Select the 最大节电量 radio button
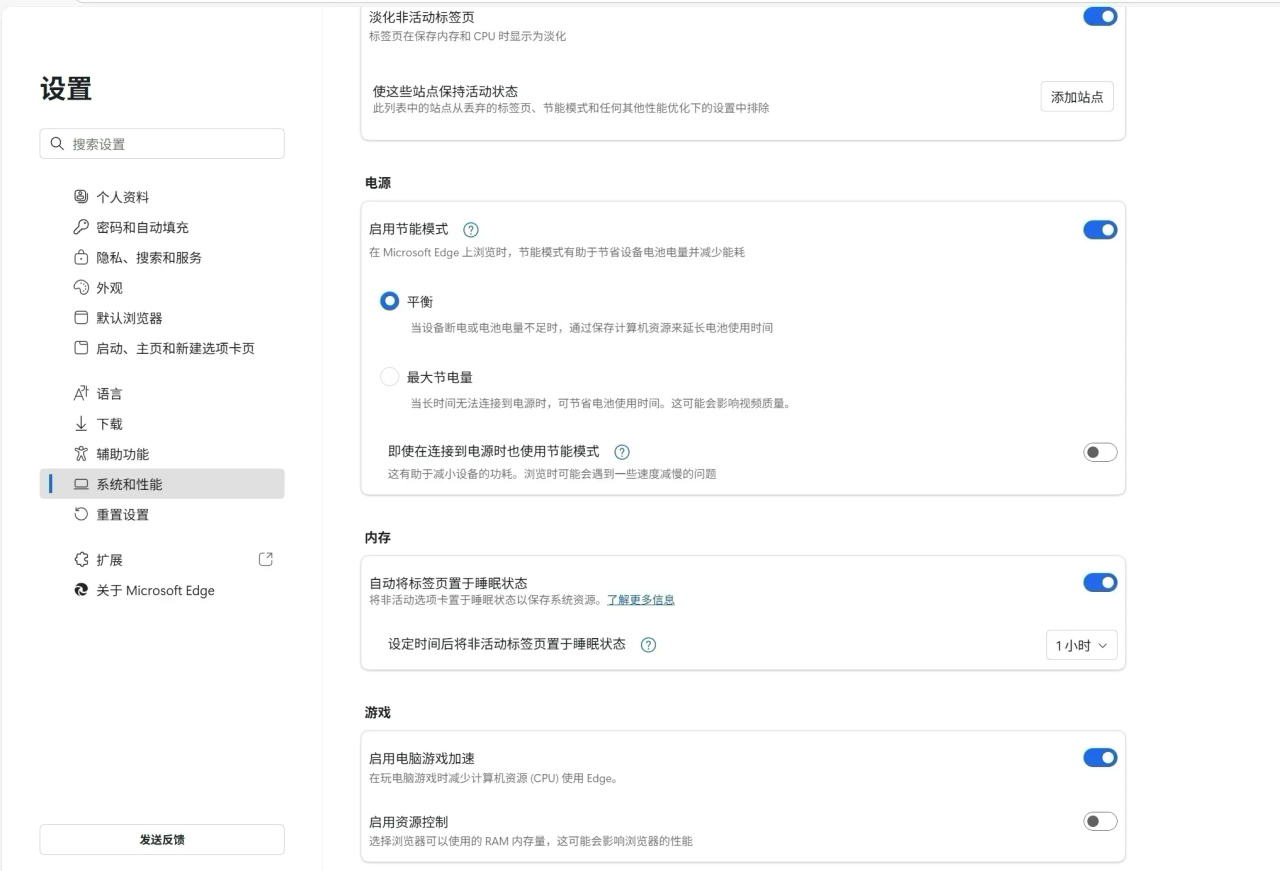1280x871 pixels. [390, 377]
